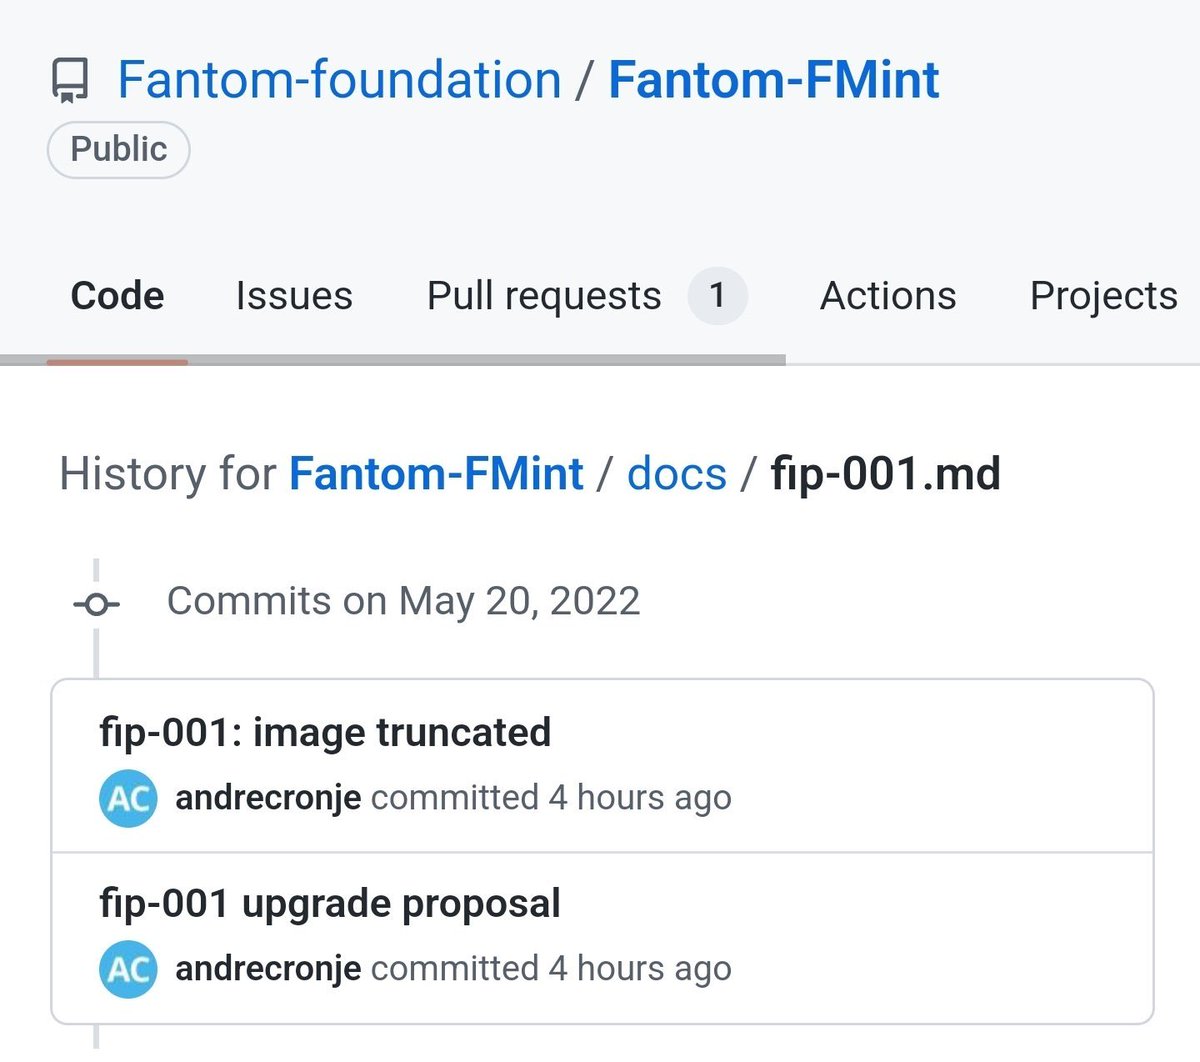1200x1062 pixels.
Task: Open the Pull requests tab
Action: pos(544,295)
